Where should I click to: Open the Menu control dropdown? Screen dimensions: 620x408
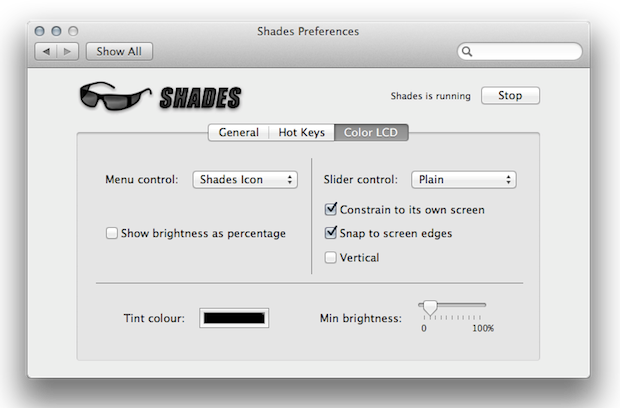[x=245, y=179]
